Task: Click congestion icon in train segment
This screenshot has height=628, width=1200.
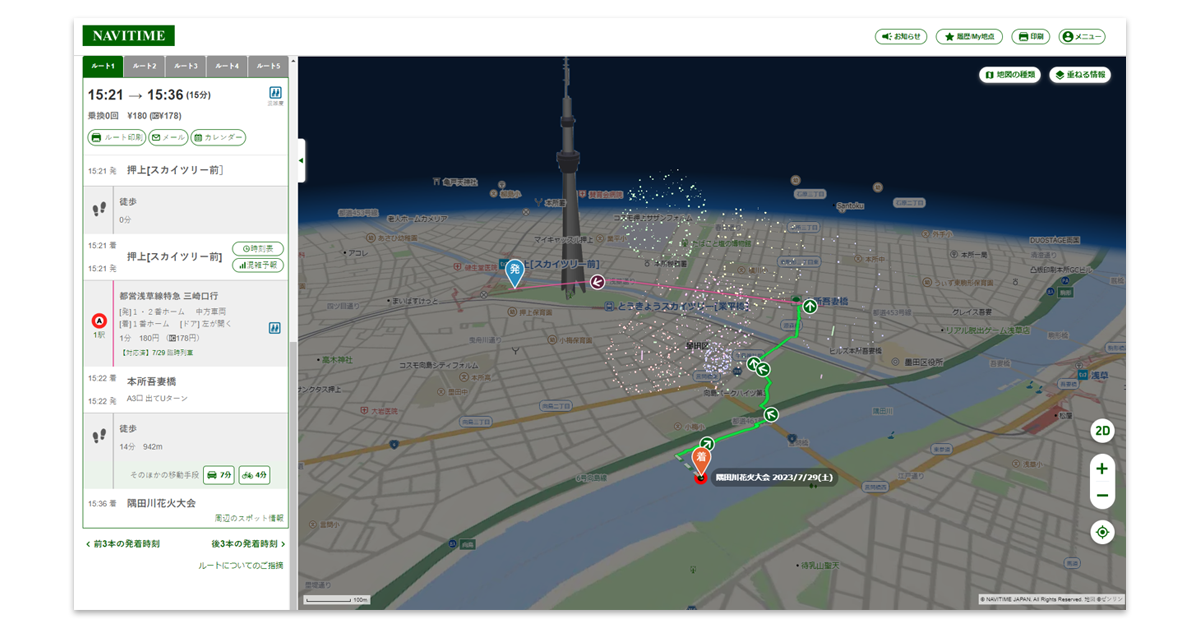Action: point(274,327)
